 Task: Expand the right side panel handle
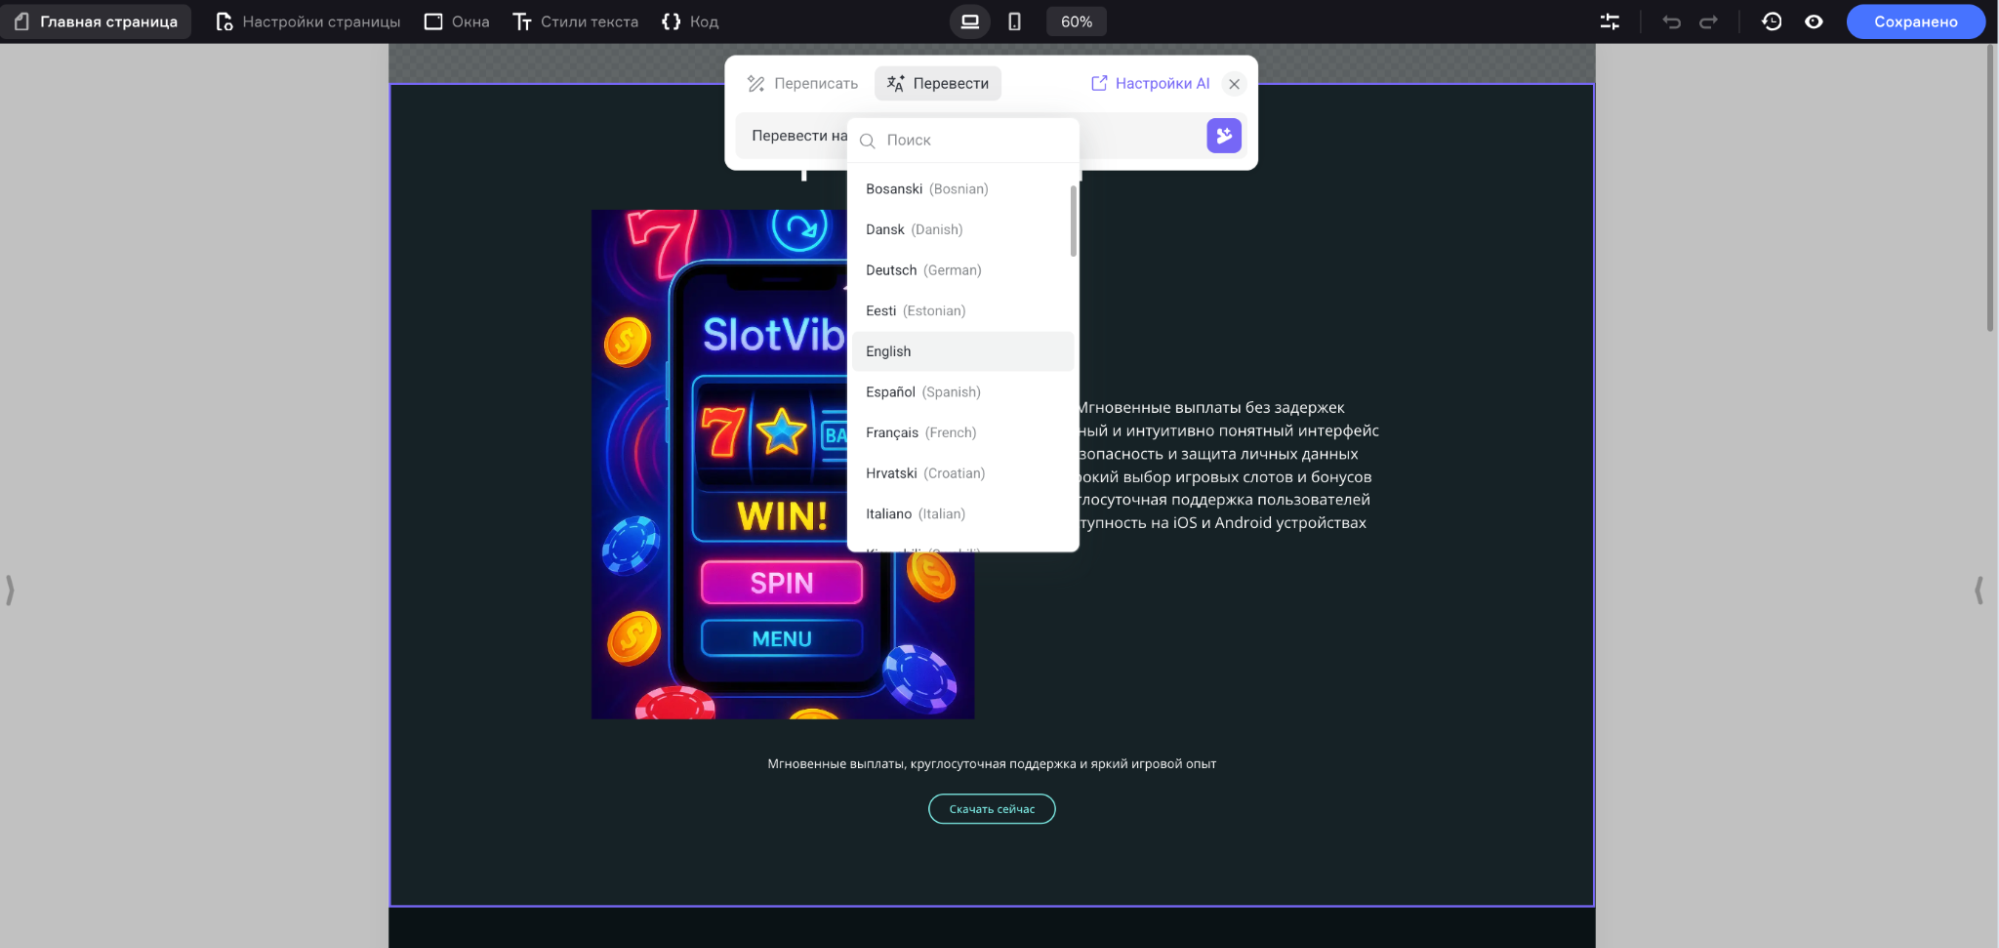pyautogui.click(x=1978, y=590)
